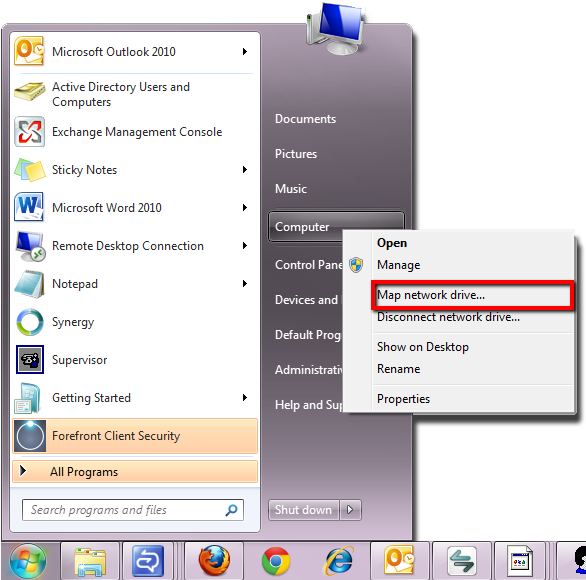Open Music from the Start menu

tap(291, 189)
